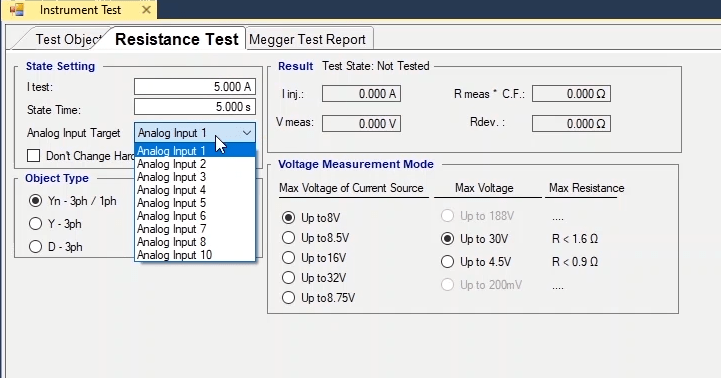The width and height of the screenshot is (721, 378).
Task: Enable Don't Change Hardware checkbox
Action: coord(34,156)
